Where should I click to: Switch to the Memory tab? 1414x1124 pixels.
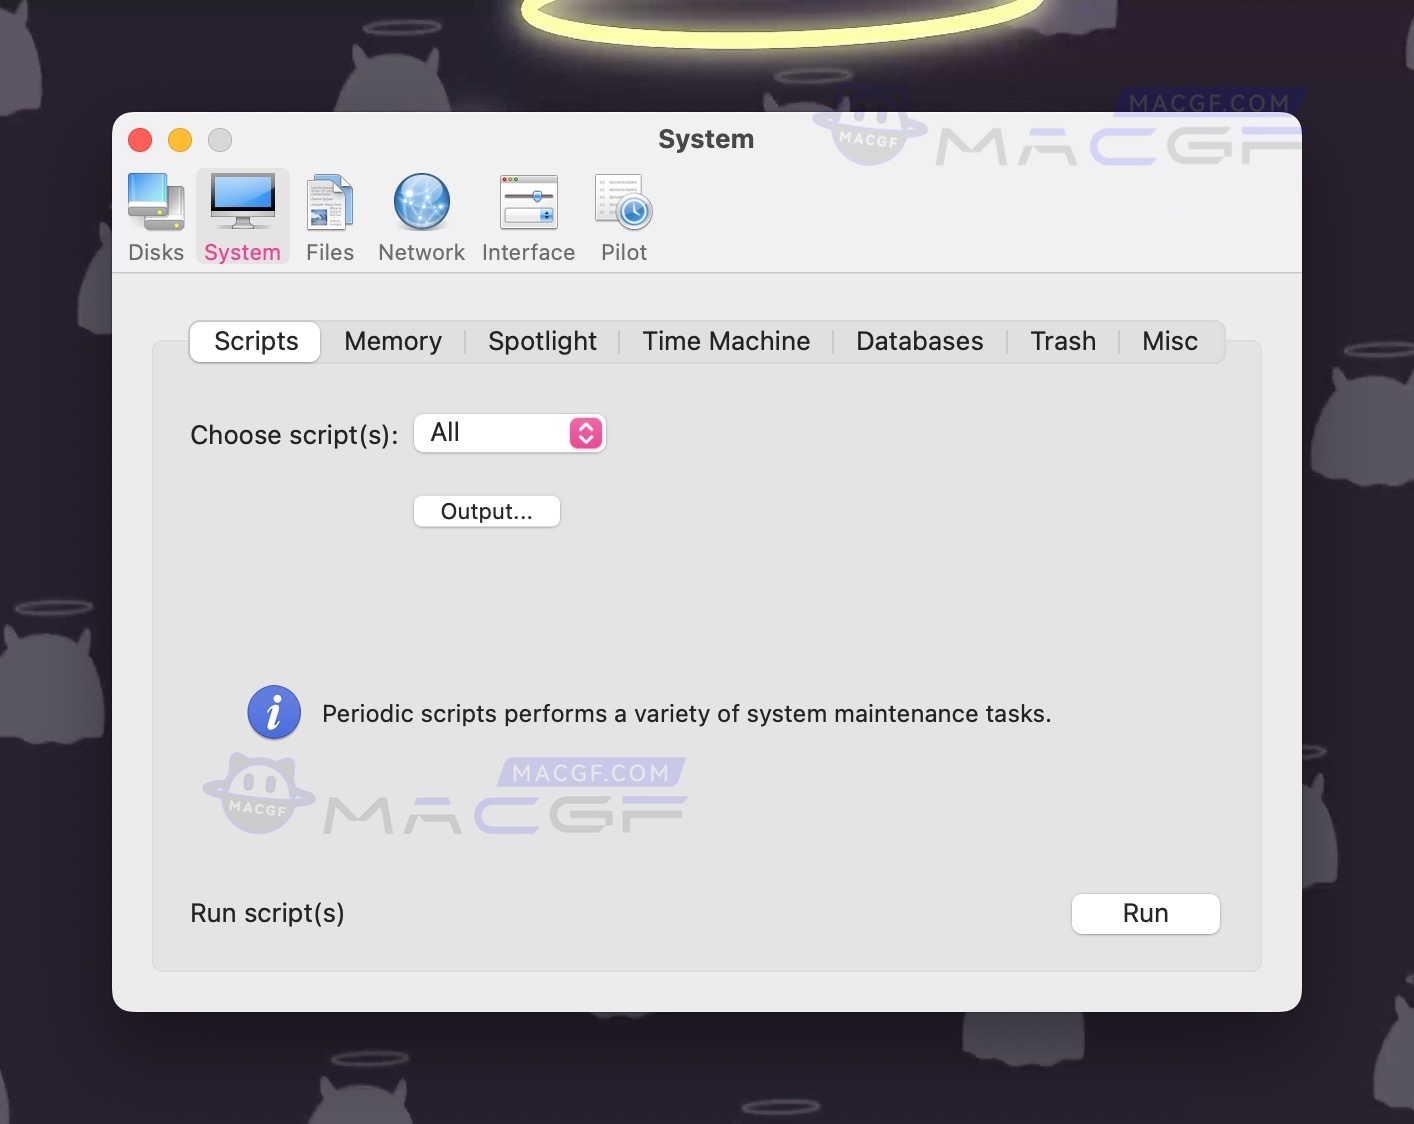393,341
